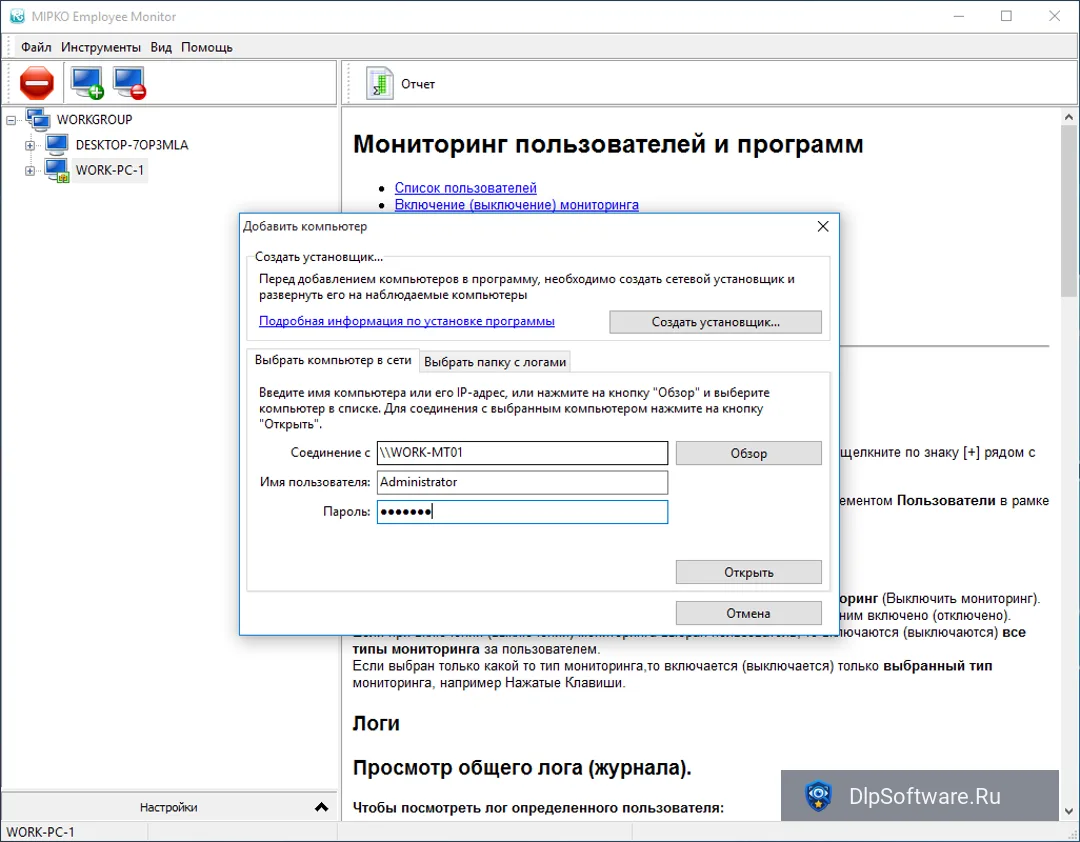Screen dimensions: 1080x842
Task: Click the add computer toolbar icon
Action: pos(87,83)
